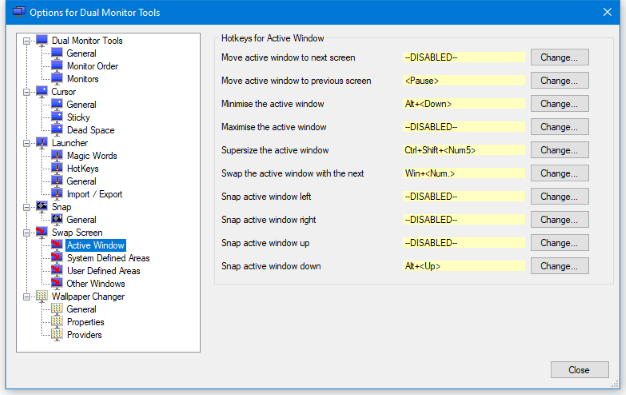This screenshot has width=626, height=395.
Task: Click the icon beside Magic Words
Action: (x=57, y=155)
